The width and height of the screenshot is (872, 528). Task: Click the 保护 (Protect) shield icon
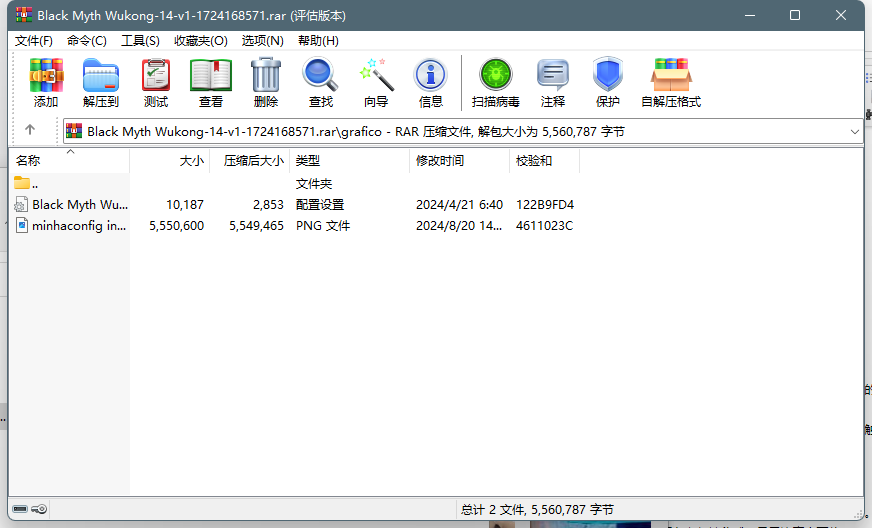click(608, 74)
